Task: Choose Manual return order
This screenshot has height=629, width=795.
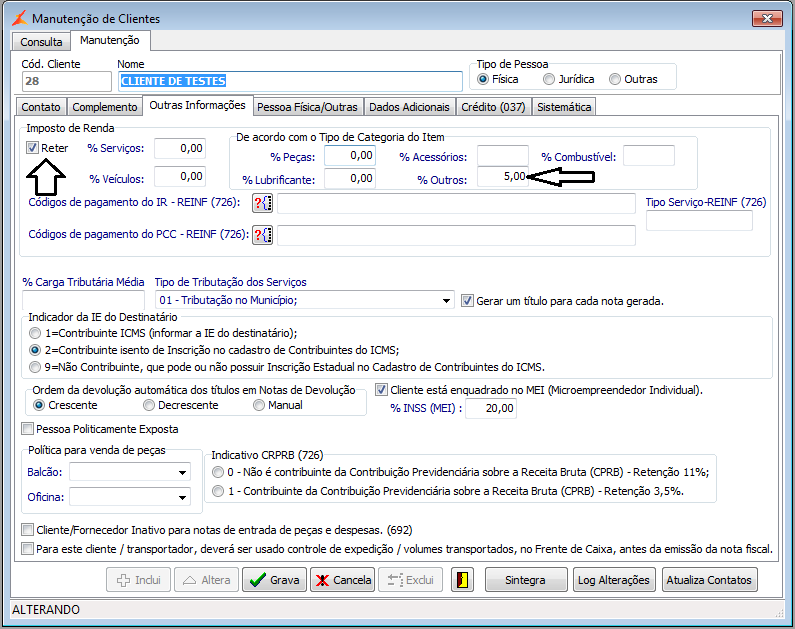Action: (259, 405)
